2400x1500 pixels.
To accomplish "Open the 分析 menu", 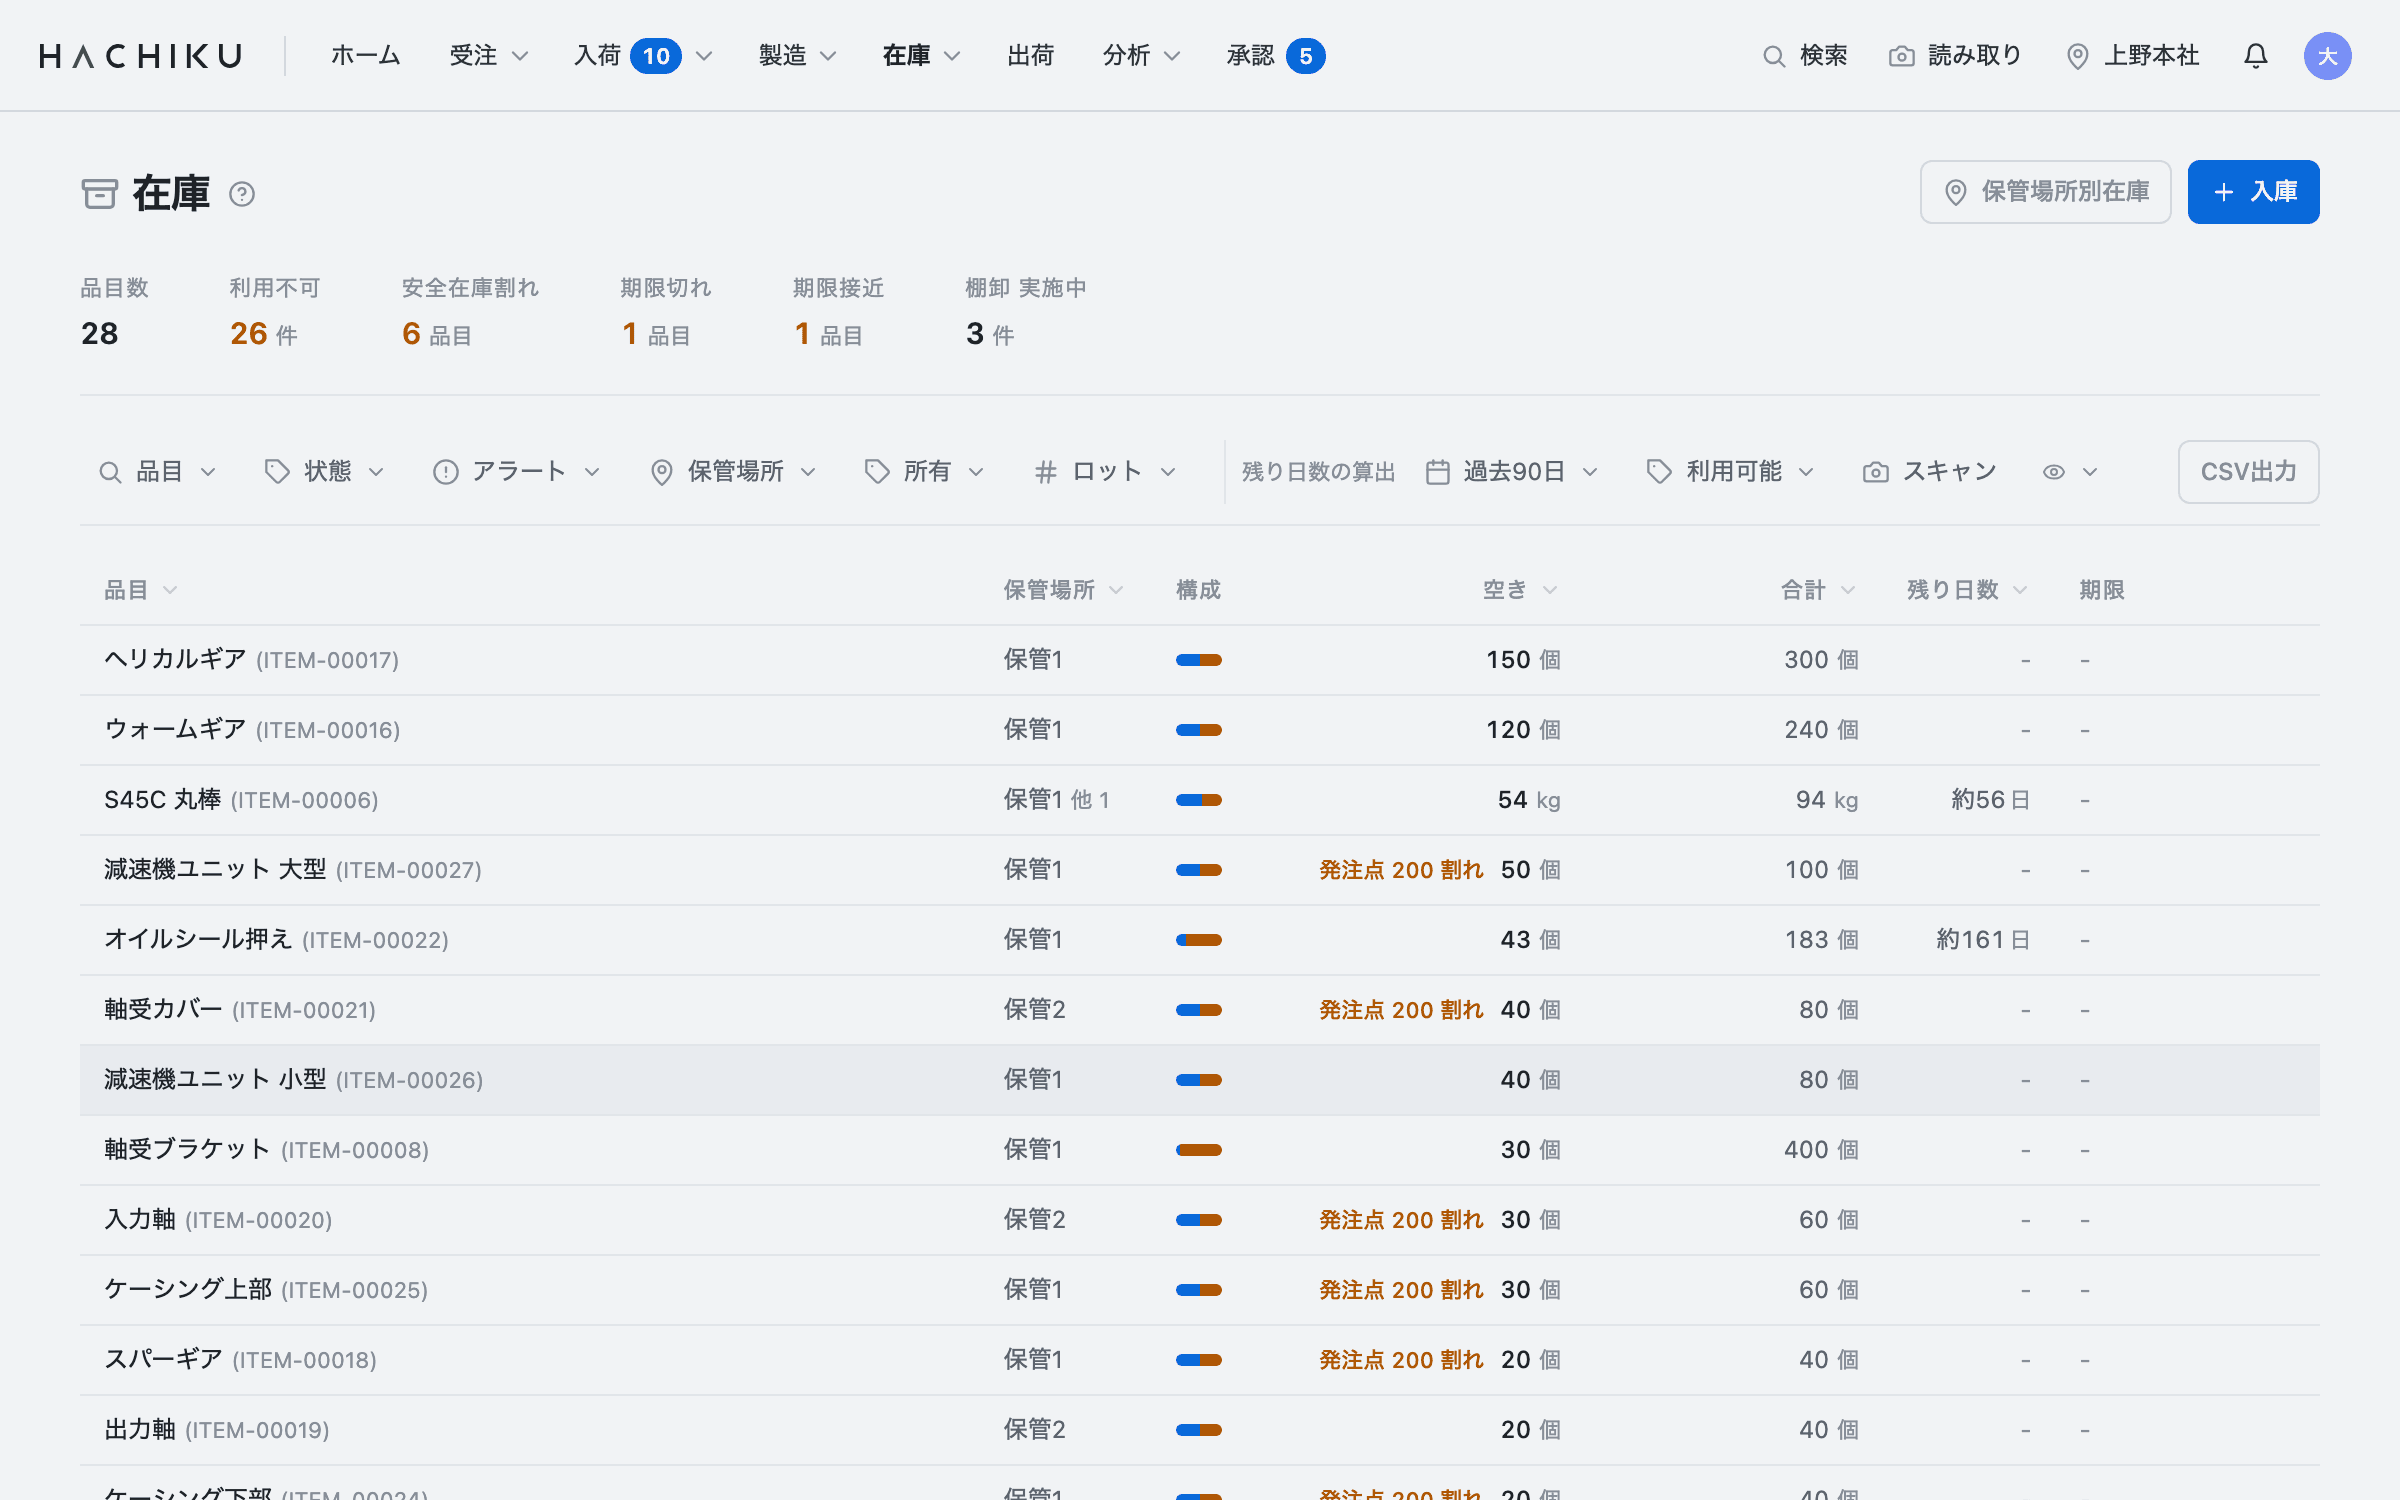I will pyautogui.click(x=1141, y=56).
